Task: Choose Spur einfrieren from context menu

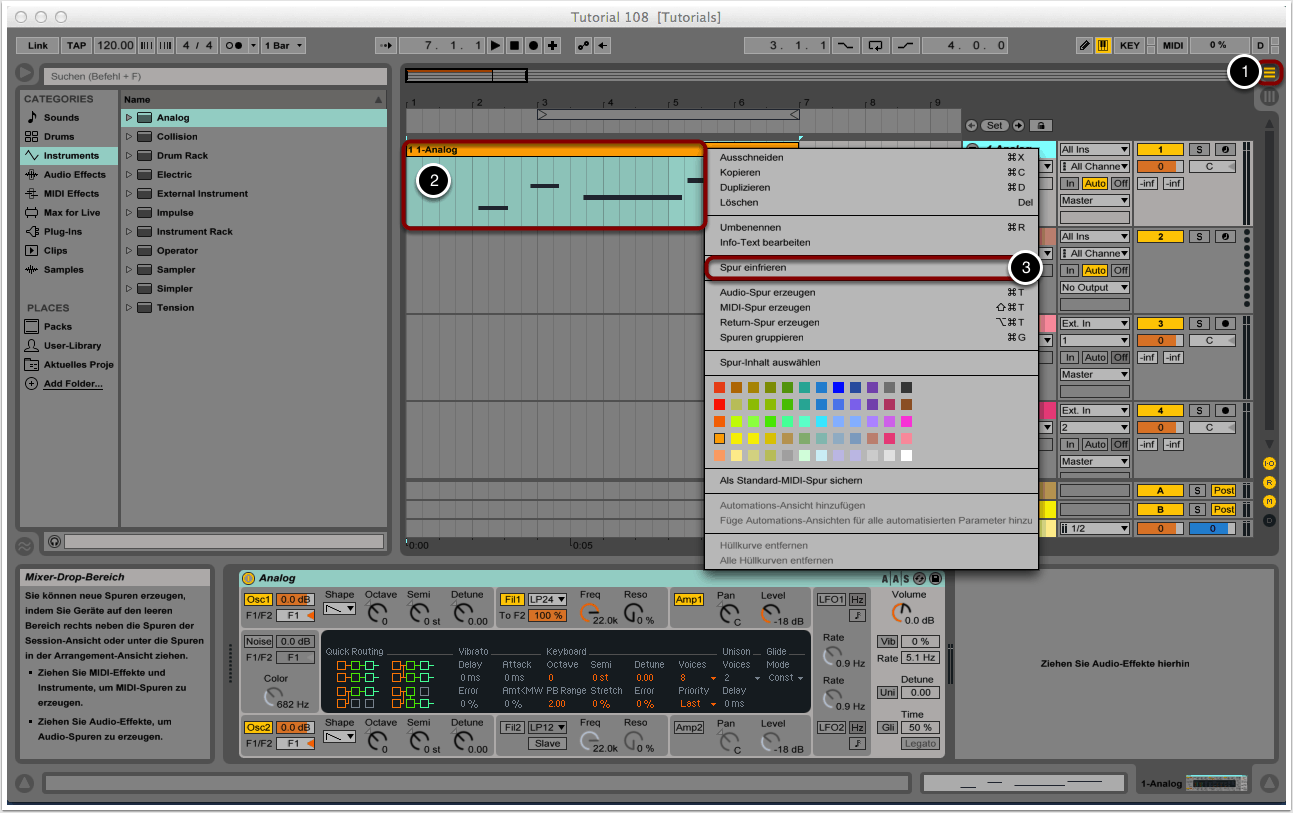Action: click(x=752, y=268)
